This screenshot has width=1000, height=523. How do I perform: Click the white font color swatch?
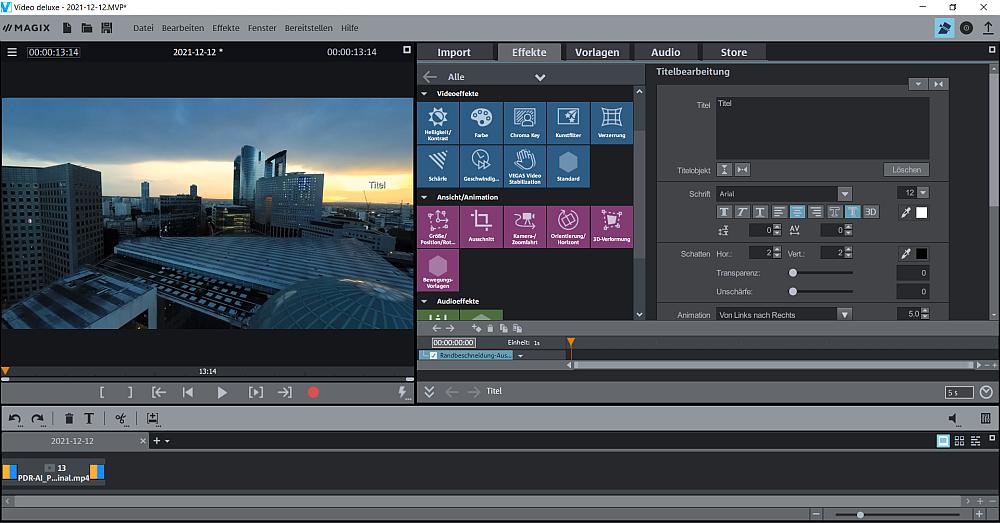922,212
